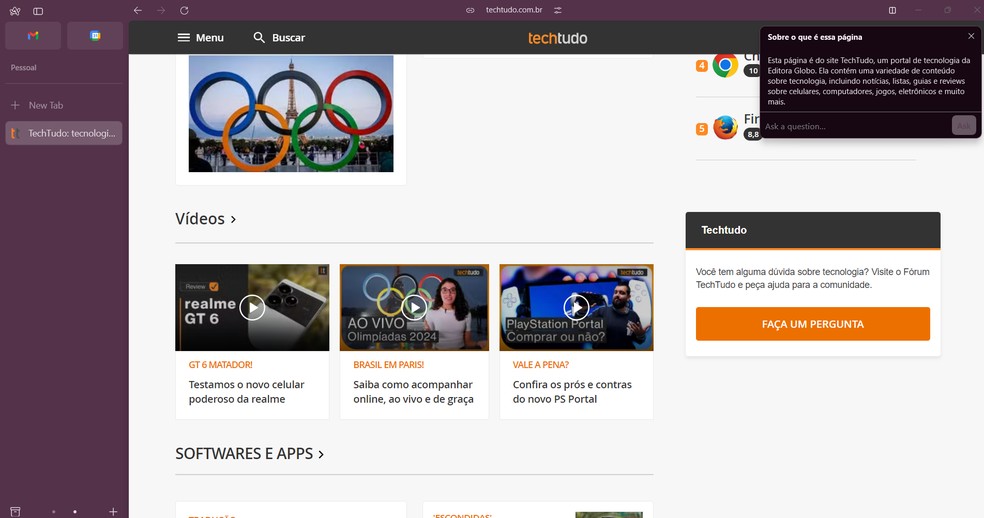Image resolution: width=984 pixels, height=518 pixels.
Task: Play the PlayStation Portal video
Action: 576,308
